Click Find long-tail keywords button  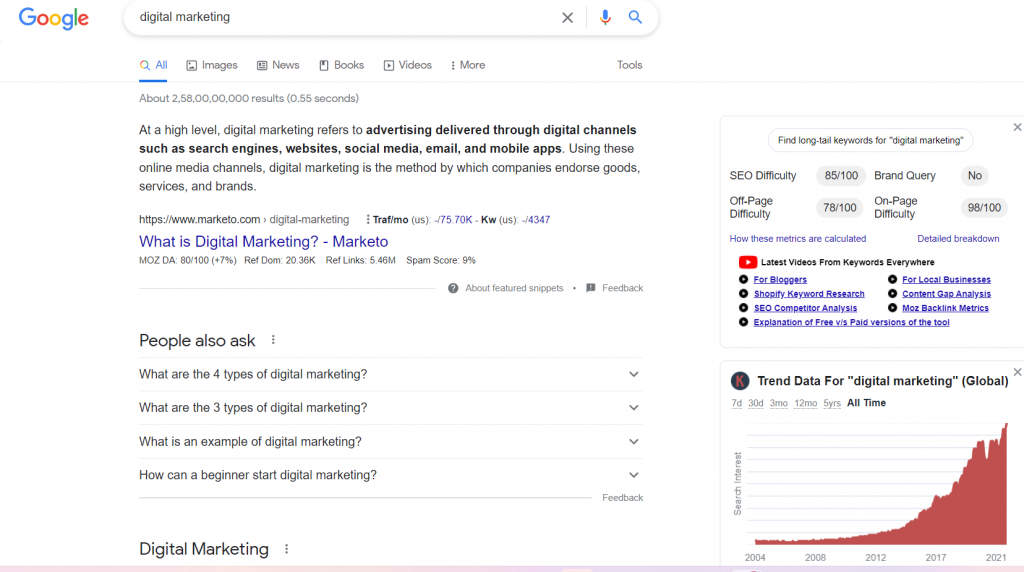(871, 140)
